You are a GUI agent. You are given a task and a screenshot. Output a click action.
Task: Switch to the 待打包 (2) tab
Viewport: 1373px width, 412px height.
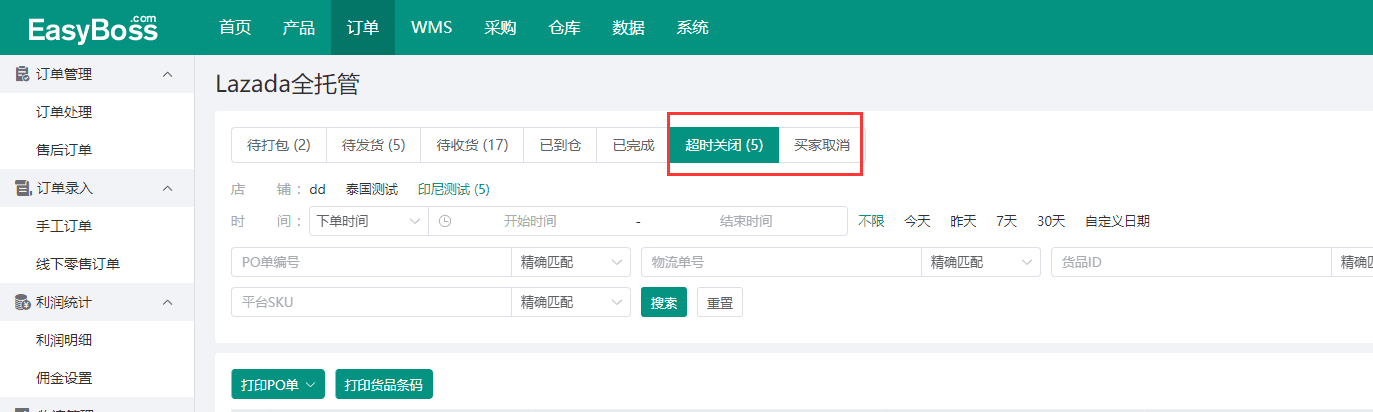279,145
